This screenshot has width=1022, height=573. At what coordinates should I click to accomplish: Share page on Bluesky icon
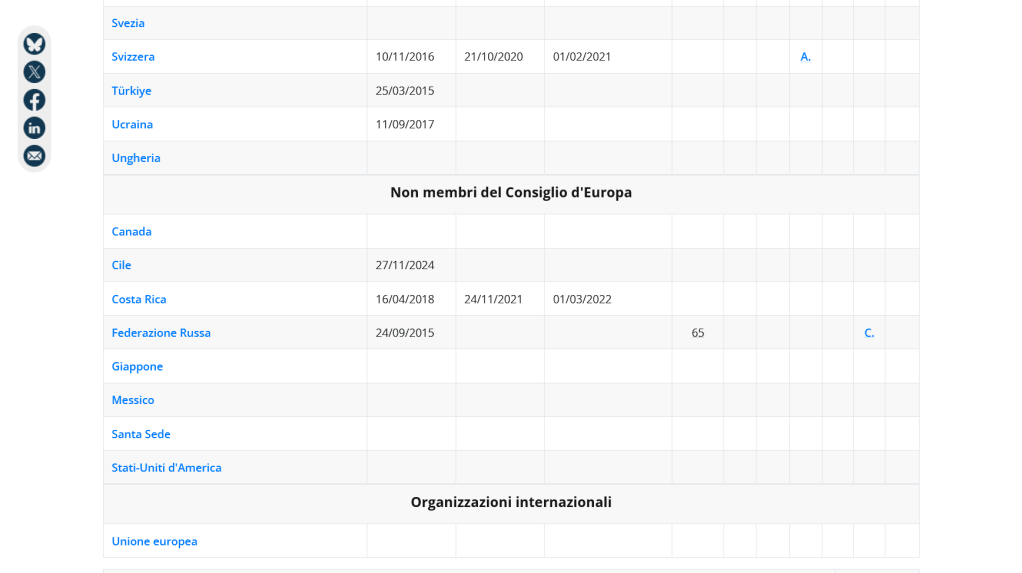pos(34,44)
